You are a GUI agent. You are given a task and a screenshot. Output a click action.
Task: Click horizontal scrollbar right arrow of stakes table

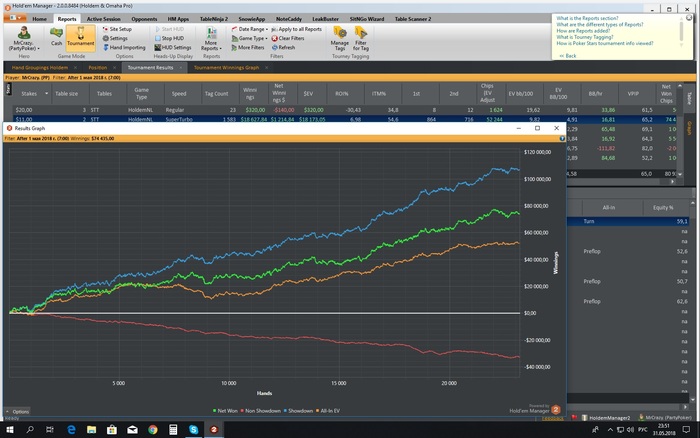(x=672, y=181)
